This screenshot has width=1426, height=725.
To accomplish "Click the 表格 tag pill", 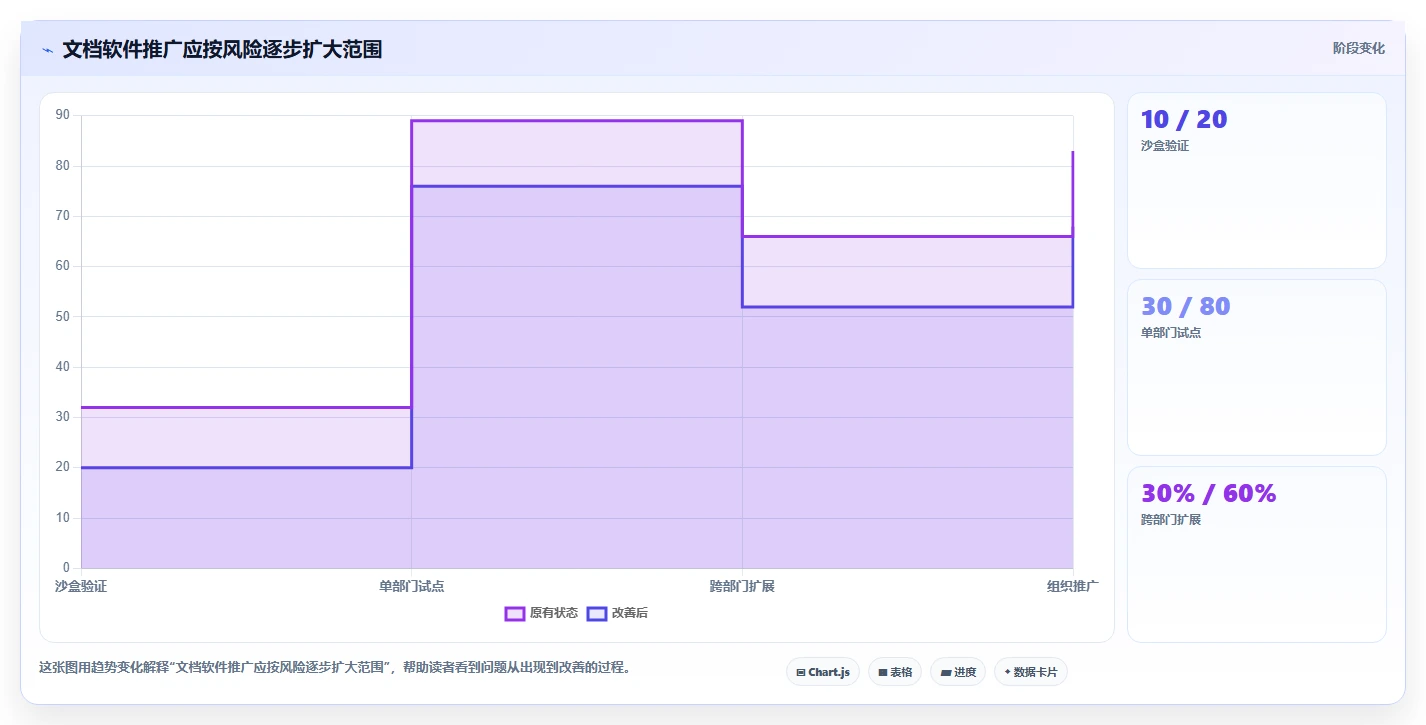I will click(895, 672).
